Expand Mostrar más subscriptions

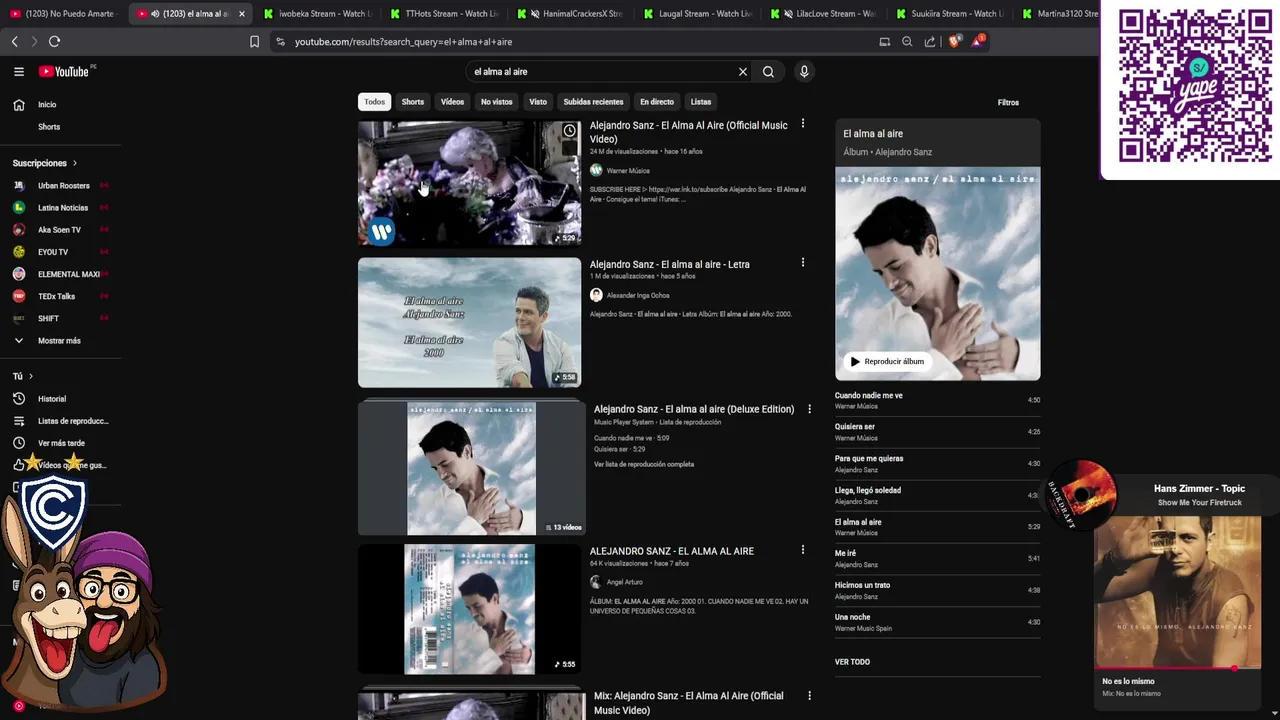pyautogui.click(x=60, y=341)
